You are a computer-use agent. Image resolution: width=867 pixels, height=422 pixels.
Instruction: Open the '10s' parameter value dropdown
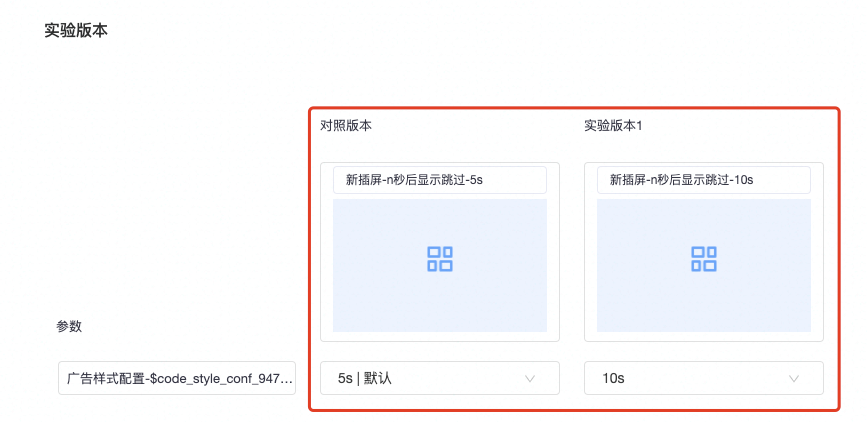pyautogui.click(x=704, y=378)
